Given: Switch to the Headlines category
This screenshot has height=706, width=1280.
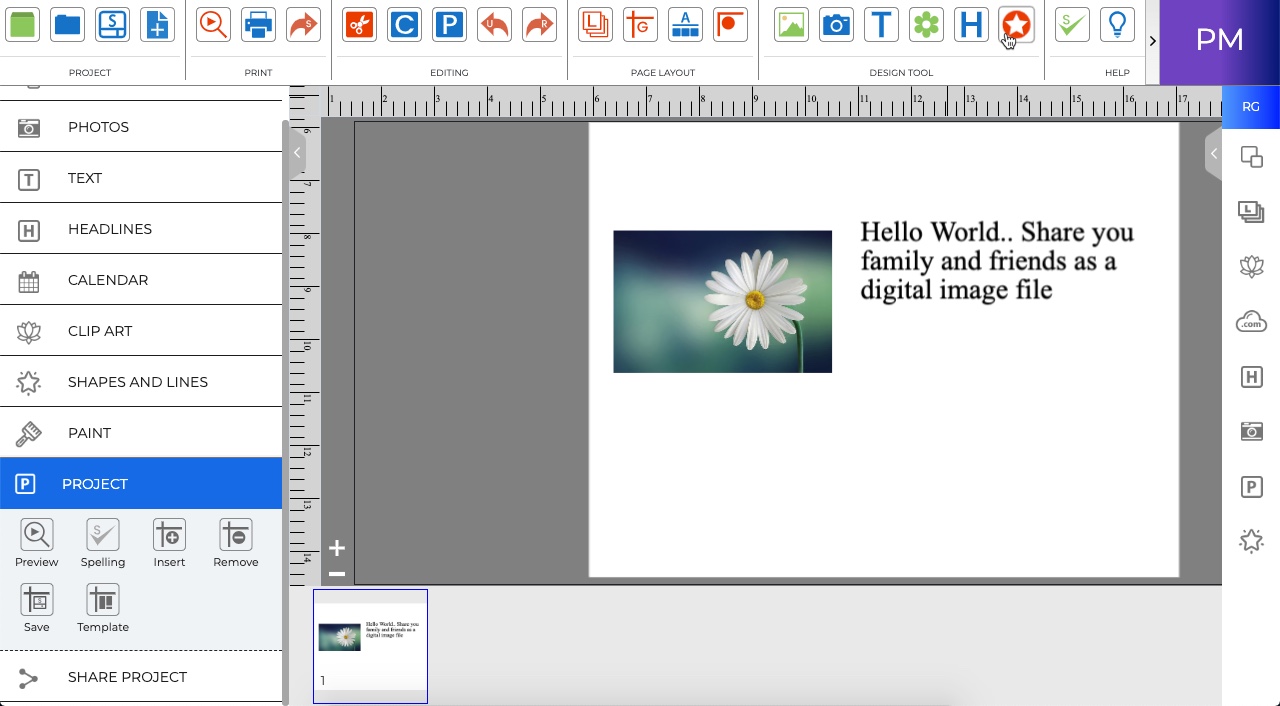Looking at the screenshot, I should tap(110, 229).
